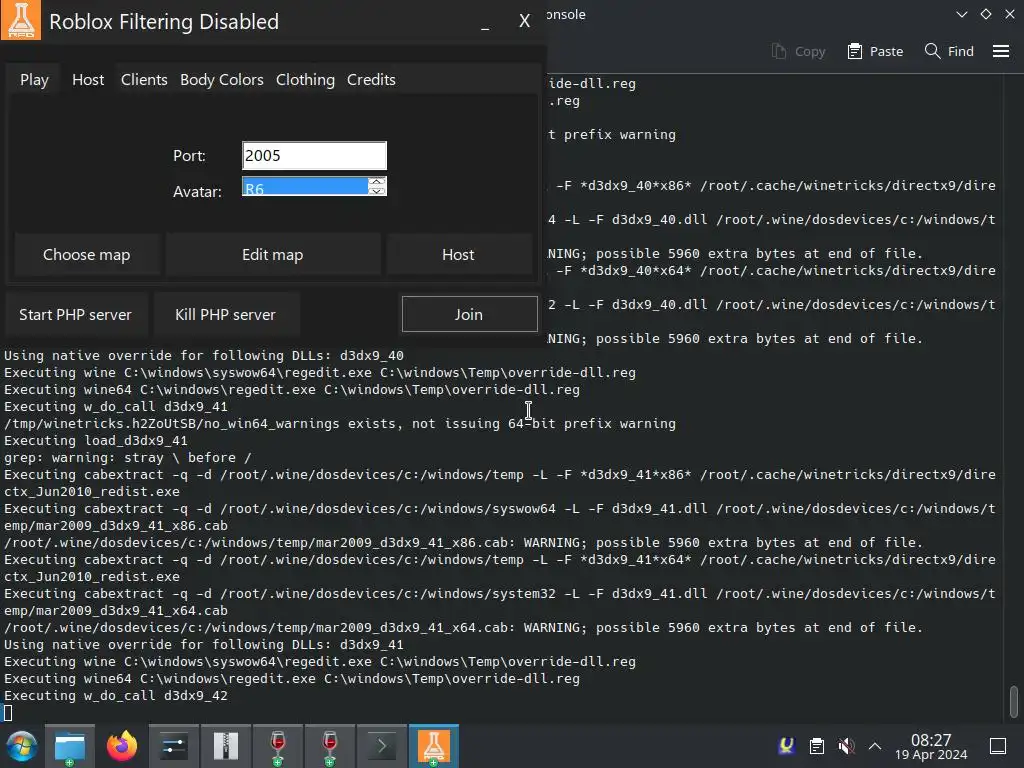Click the orange flask taskbar entry
The width and height of the screenshot is (1024, 768).
pyautogui.click(x=434, y=746)
